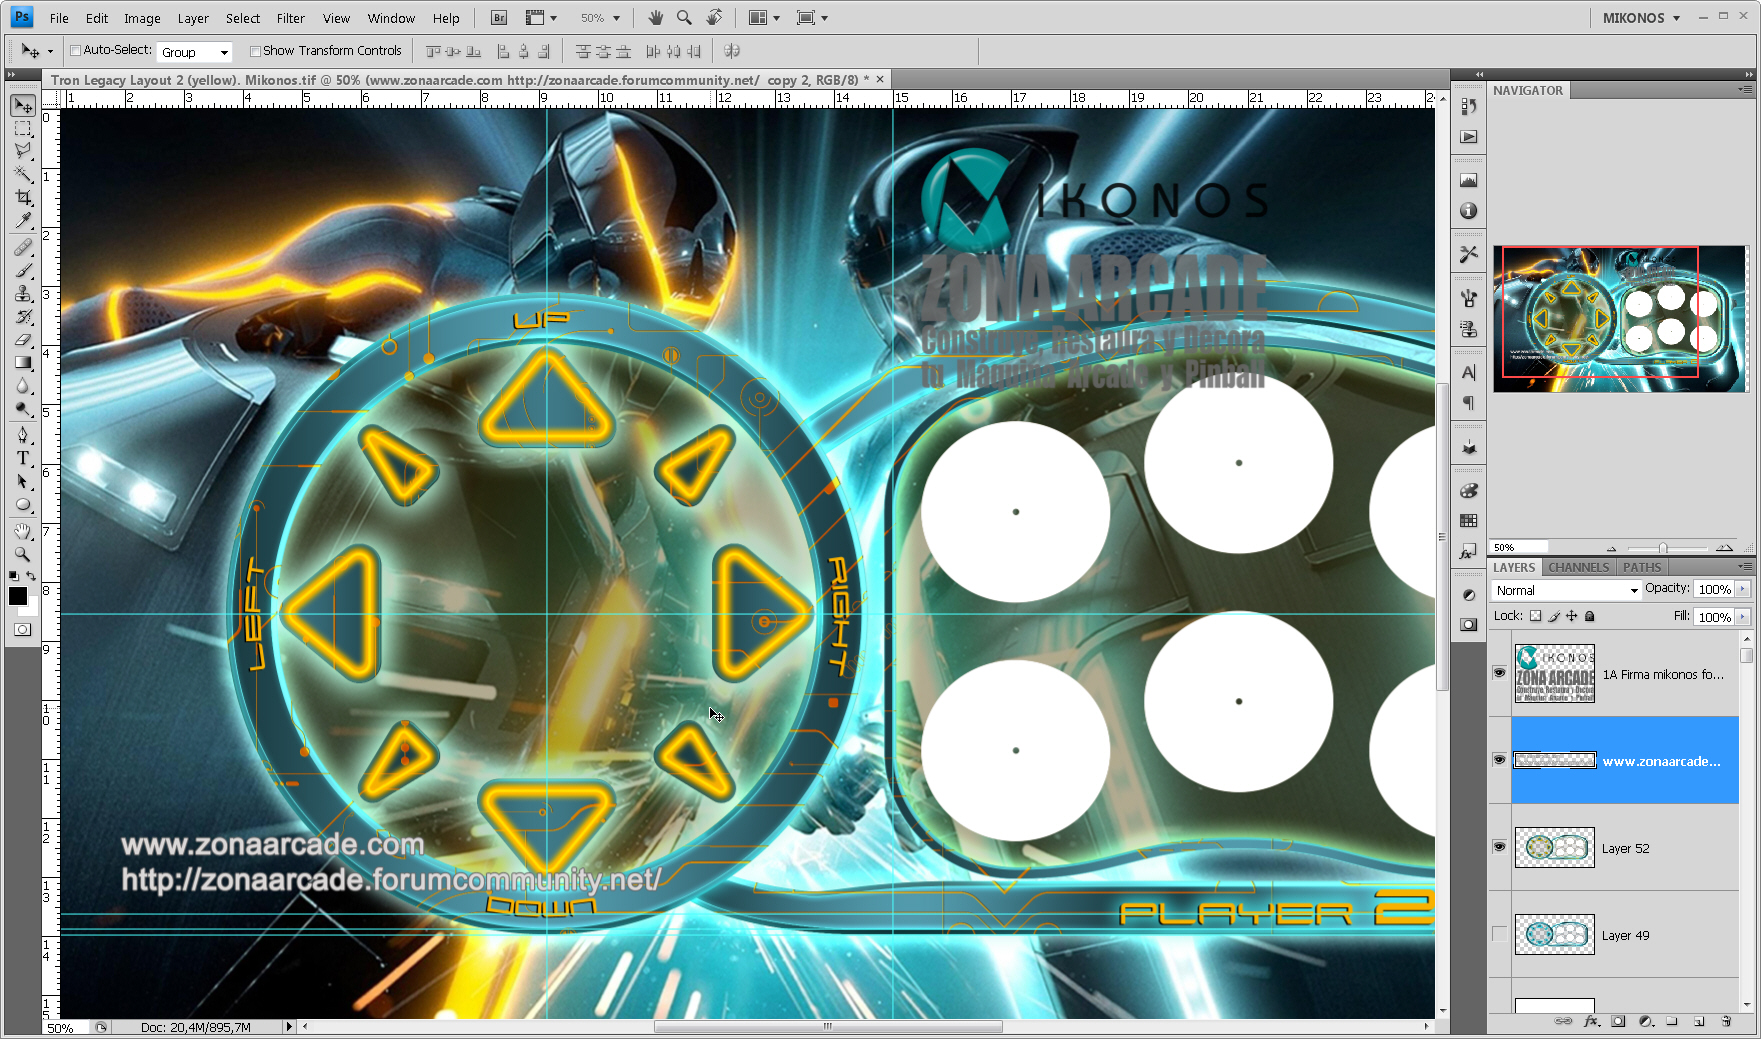Open the Fill slider arrow
The image size is (1761, 1039).
pyautogui.click(x=1744, y=617)
